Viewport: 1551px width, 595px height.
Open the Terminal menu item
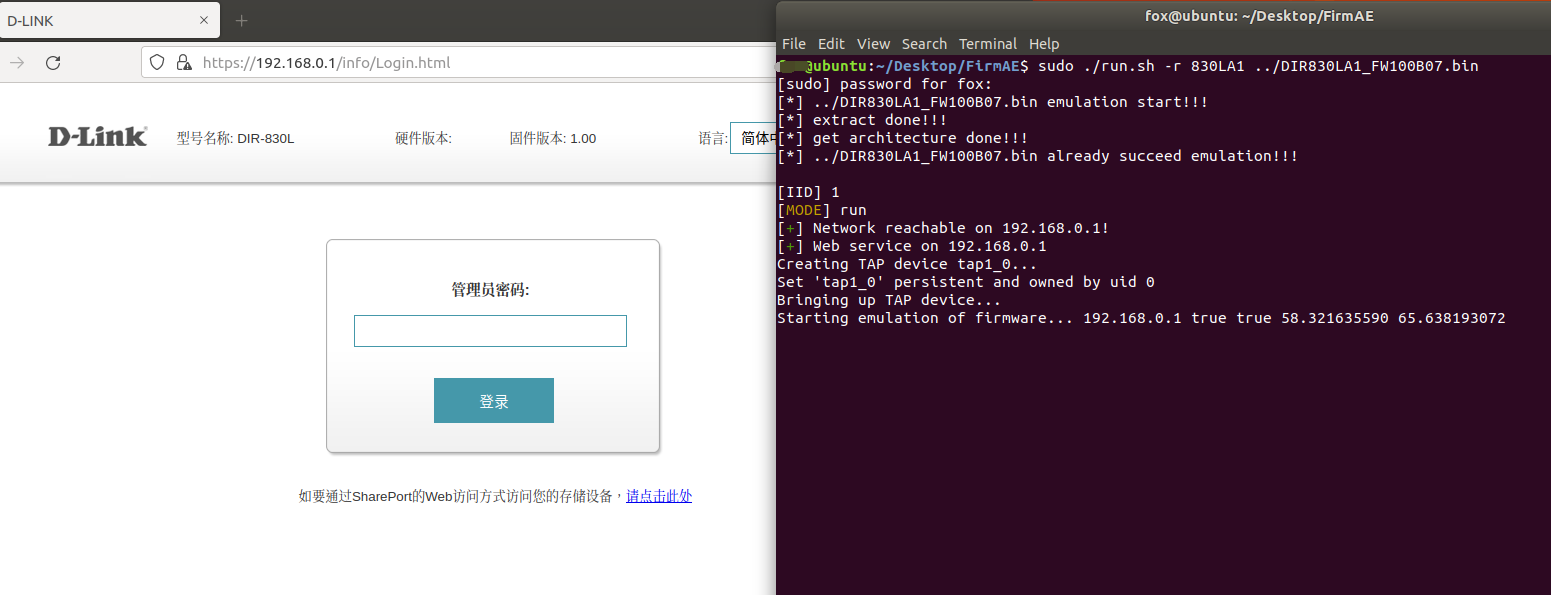(x=988, y=44)
